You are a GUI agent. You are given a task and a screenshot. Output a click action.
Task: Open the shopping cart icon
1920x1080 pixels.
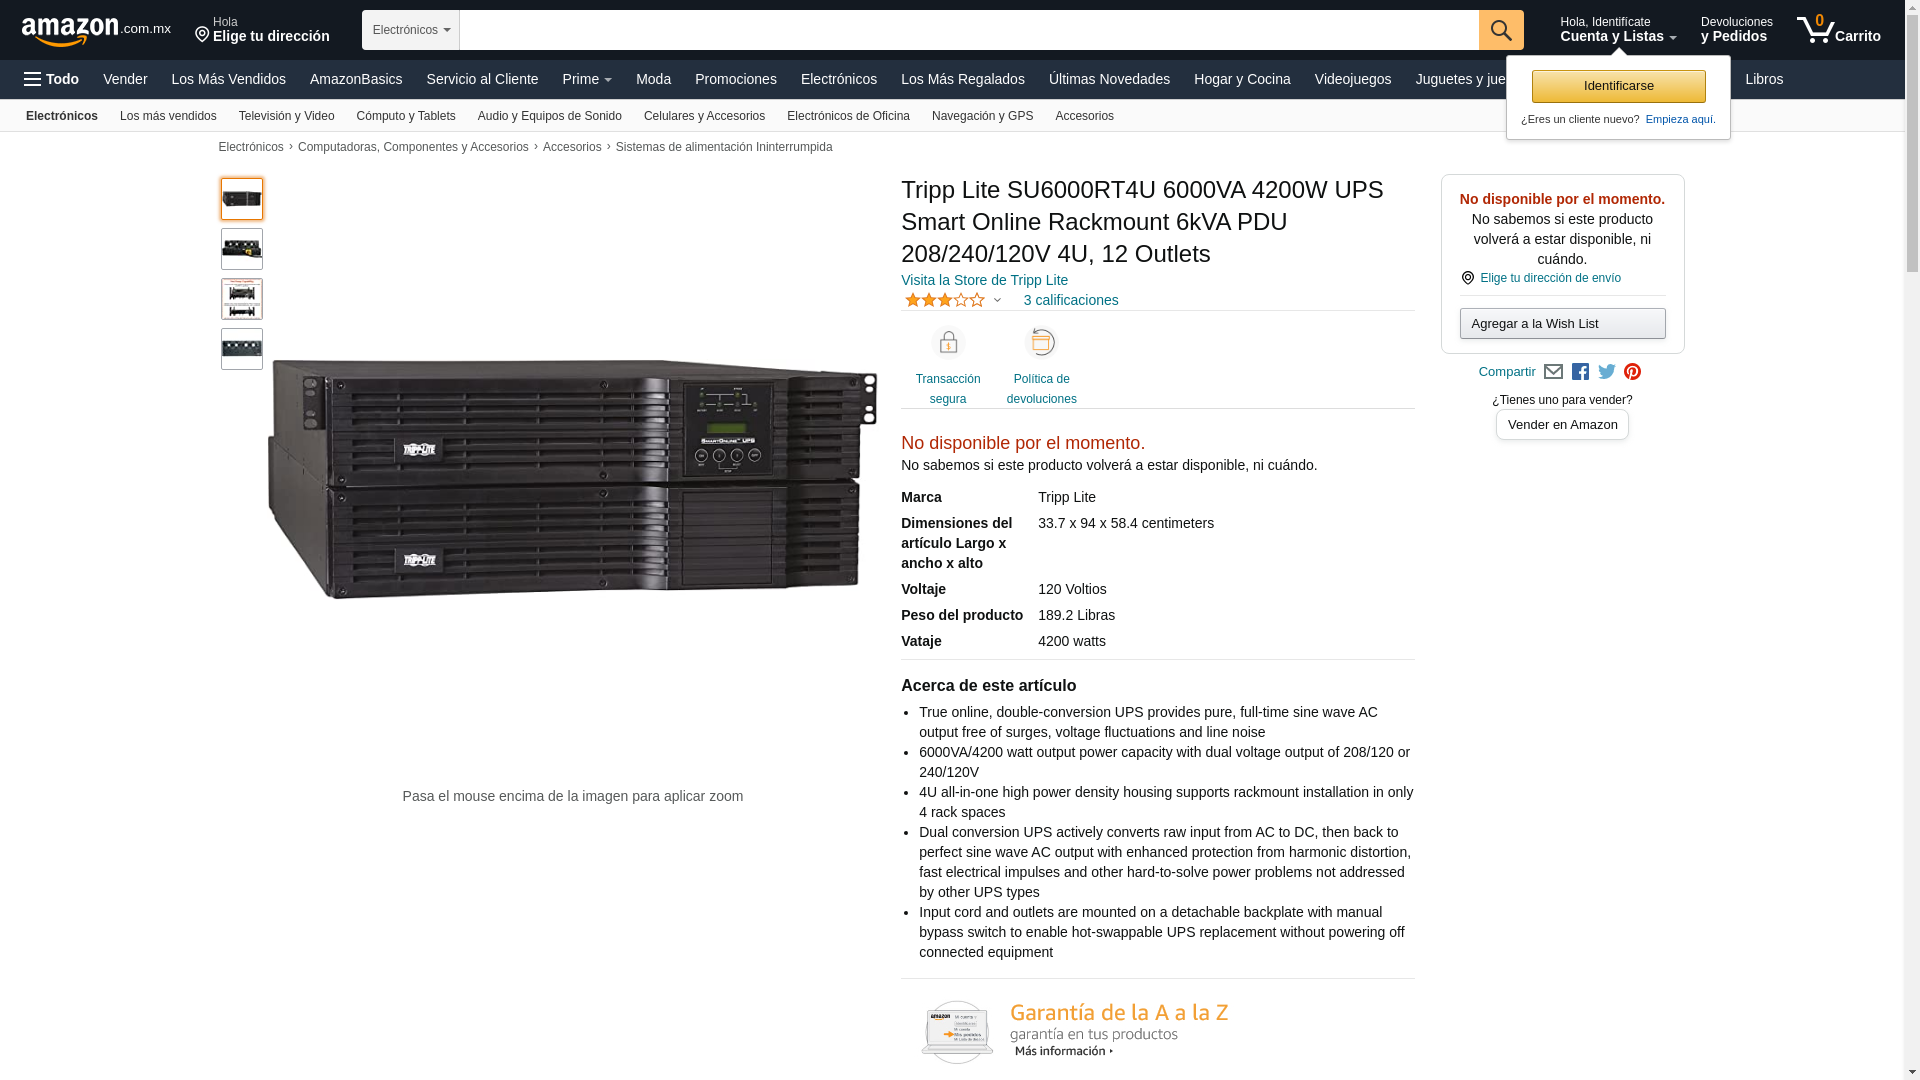(x=1838, y=30)
